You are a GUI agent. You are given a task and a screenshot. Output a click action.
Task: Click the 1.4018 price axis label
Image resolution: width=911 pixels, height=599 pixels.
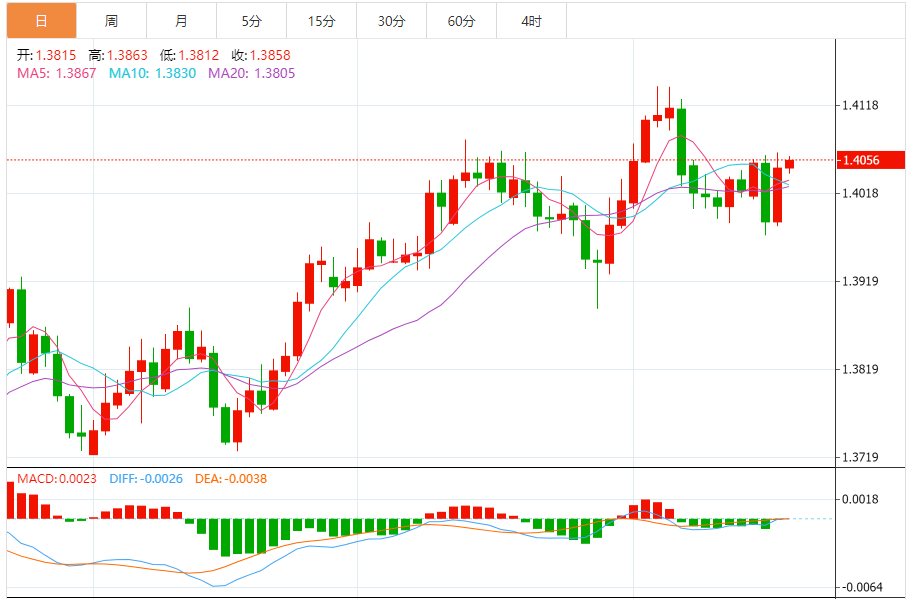[860, 193]
